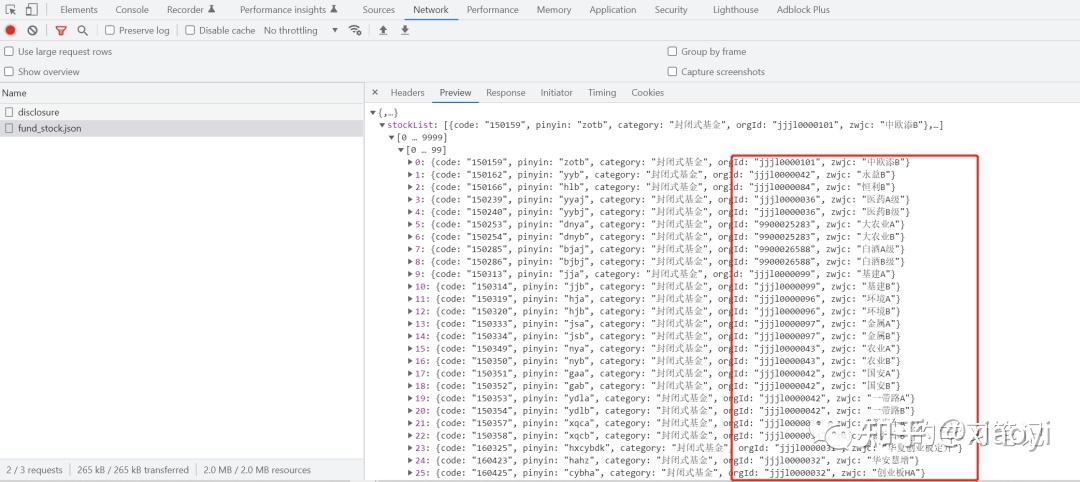1080x482 pixels.
Task: Clear the network log icon
Action: pyautogui.click(x=32, y=30)
